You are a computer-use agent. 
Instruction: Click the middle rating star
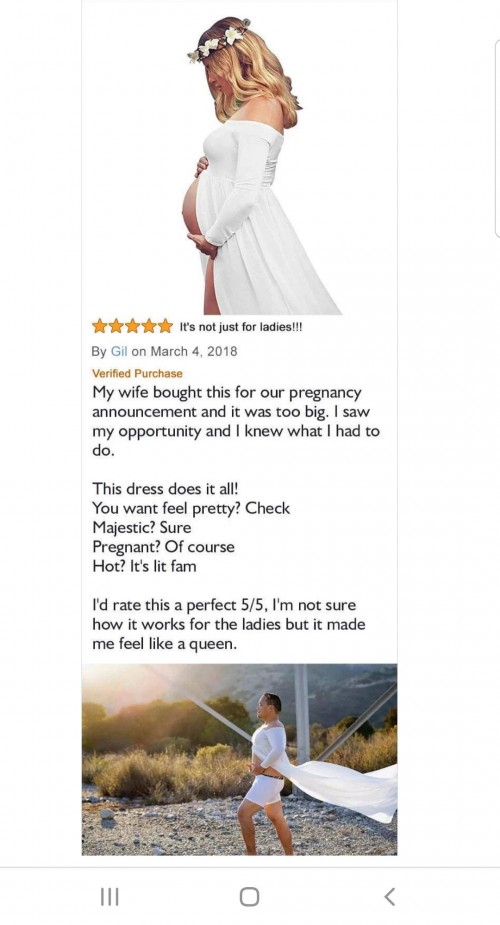click(x=133, y=326)
